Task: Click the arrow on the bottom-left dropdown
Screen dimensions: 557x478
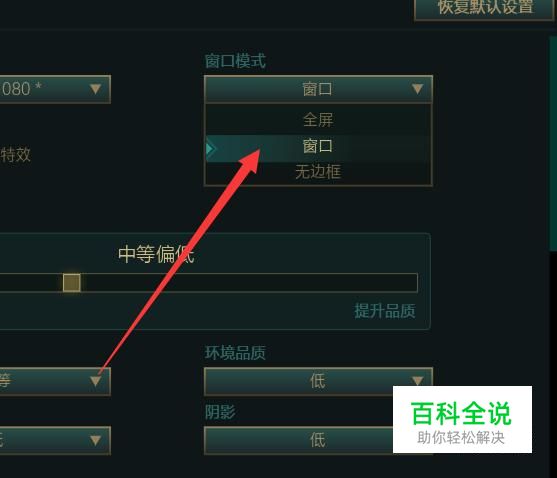Action: (95, 440)
